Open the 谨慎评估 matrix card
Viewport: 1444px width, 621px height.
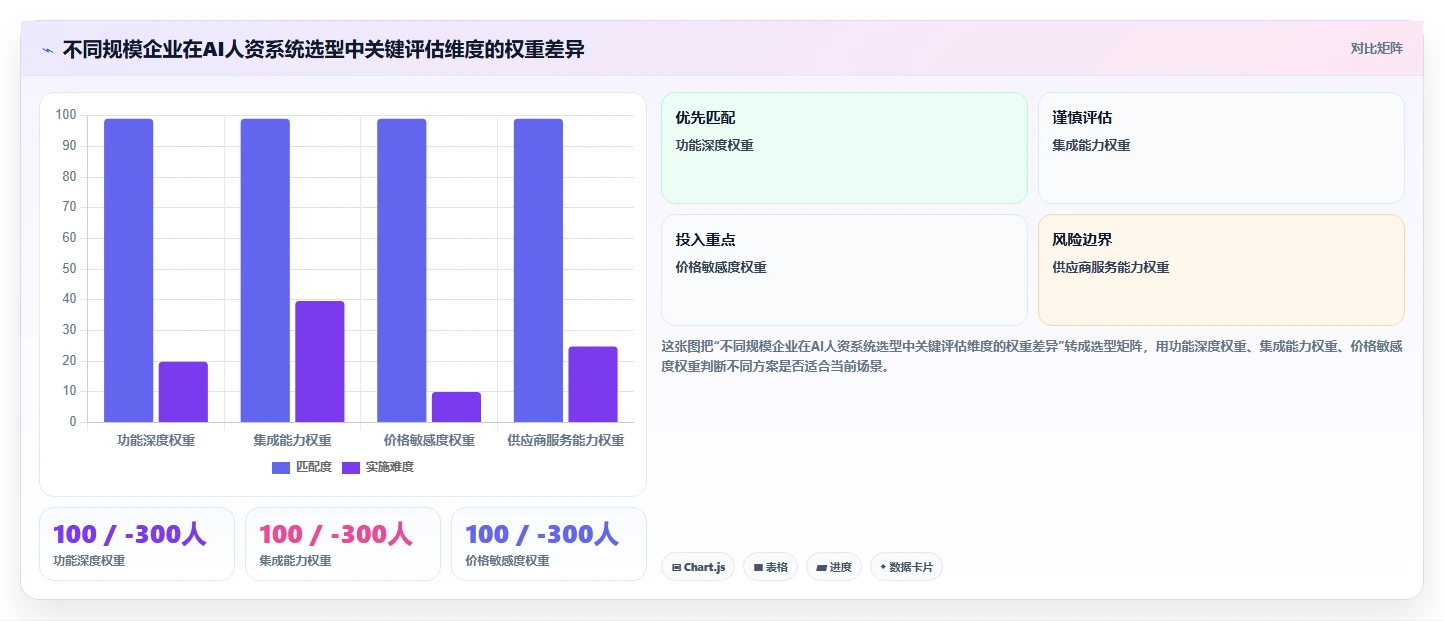pos(1221,148)
